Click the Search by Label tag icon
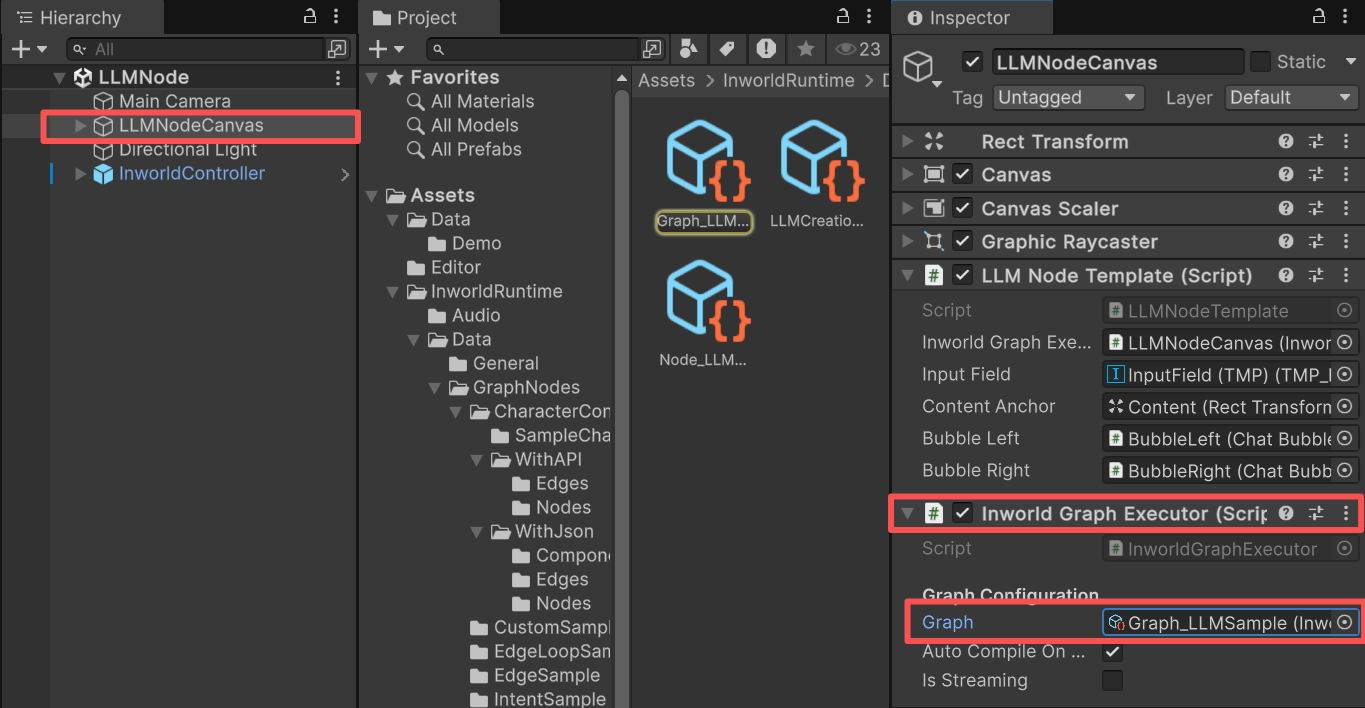Viewport: 1365px width, 708px height. coord(726,49)
